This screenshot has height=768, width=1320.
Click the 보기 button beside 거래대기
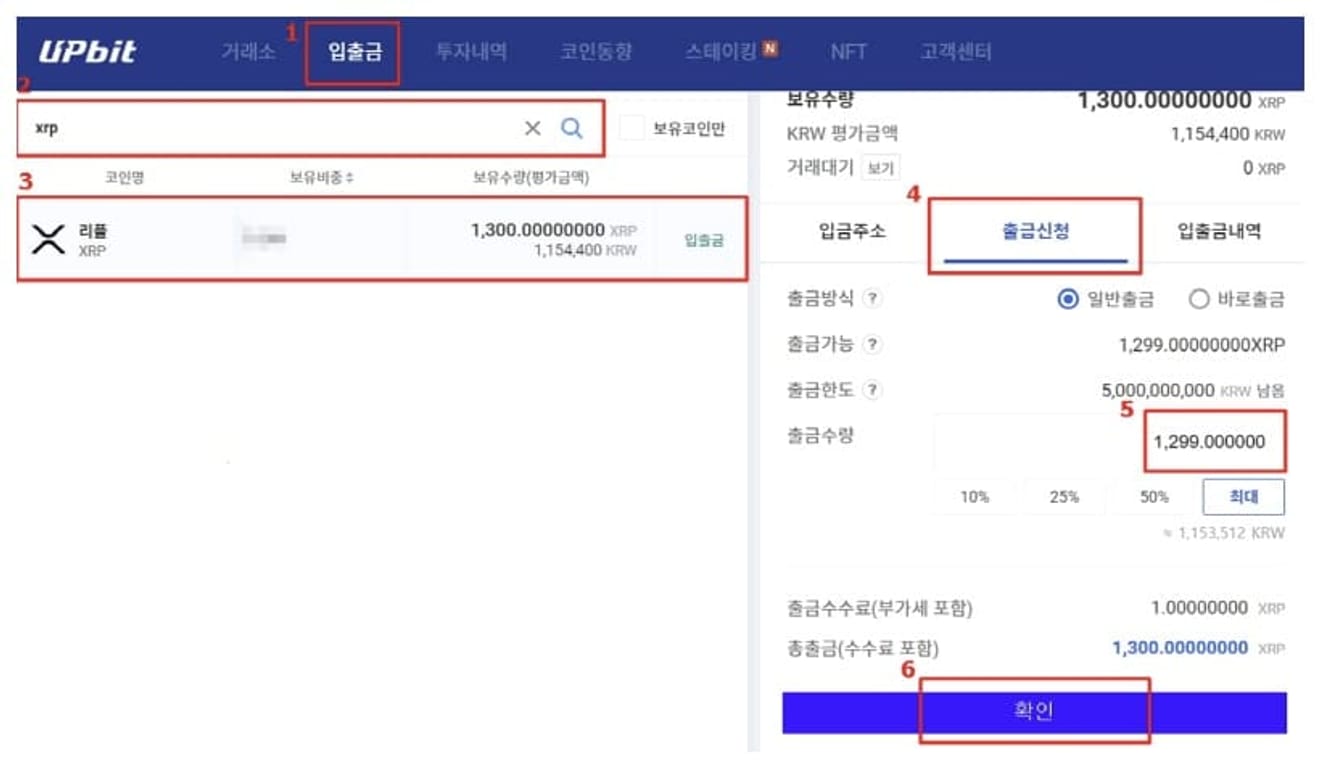[880, 169]
